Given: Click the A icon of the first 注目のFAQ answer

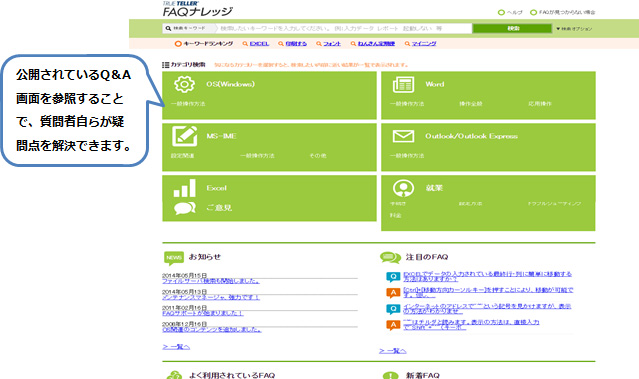Looking at the screenshot, I should click(x=393, y=293).
